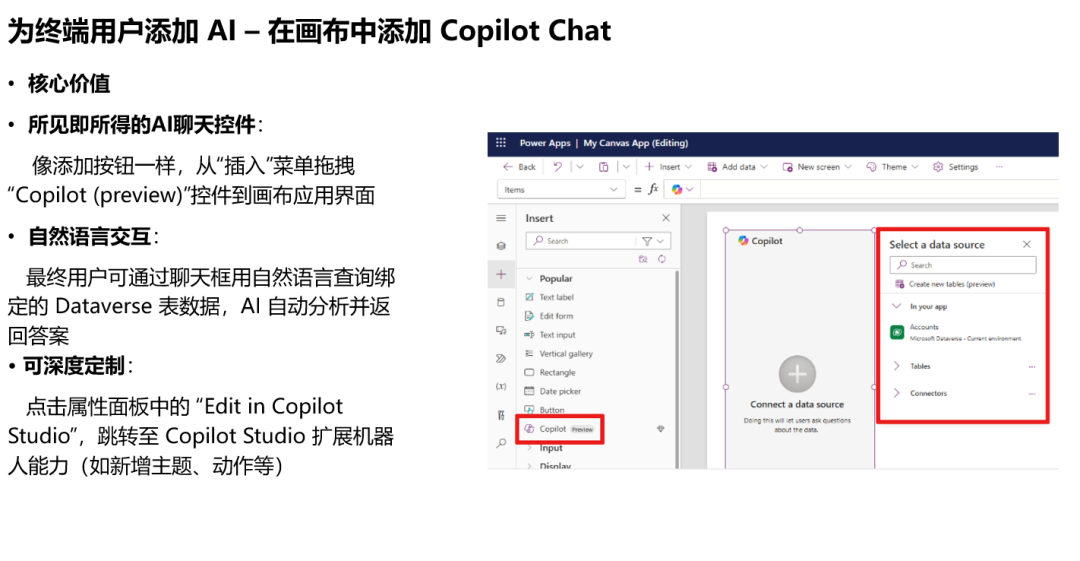Expand the left navigation hamburger menu
This screenshot has height=561, width=1080.
pyautogui.click(x=501, y=218)
